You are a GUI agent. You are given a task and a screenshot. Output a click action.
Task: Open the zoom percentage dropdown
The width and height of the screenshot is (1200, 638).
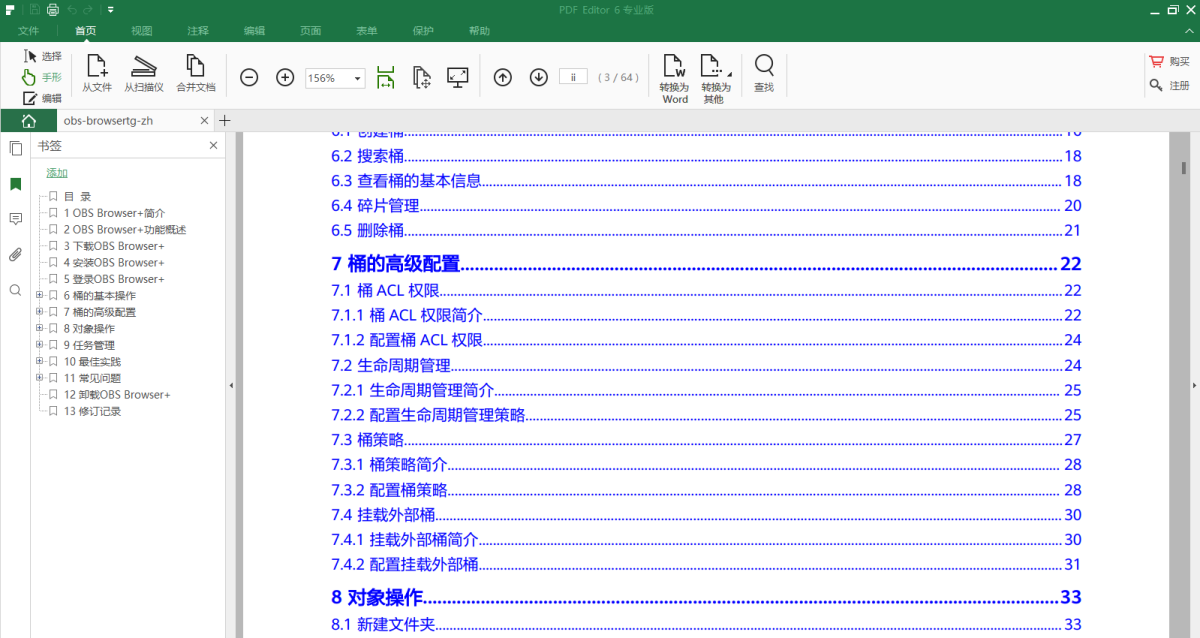pyautogui.click(x=356, y=77)
